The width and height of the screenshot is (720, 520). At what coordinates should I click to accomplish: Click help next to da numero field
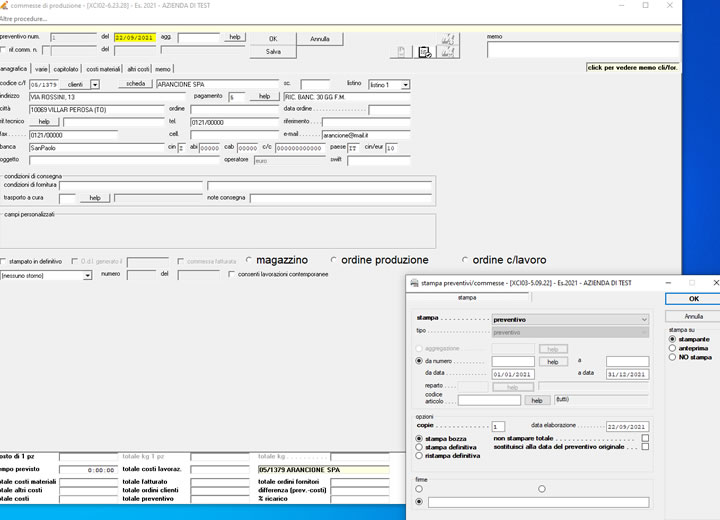553,362
